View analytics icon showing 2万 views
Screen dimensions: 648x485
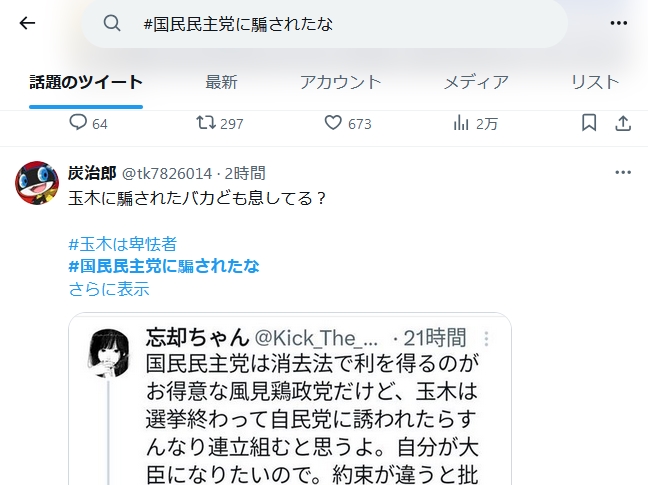(461, 123)
